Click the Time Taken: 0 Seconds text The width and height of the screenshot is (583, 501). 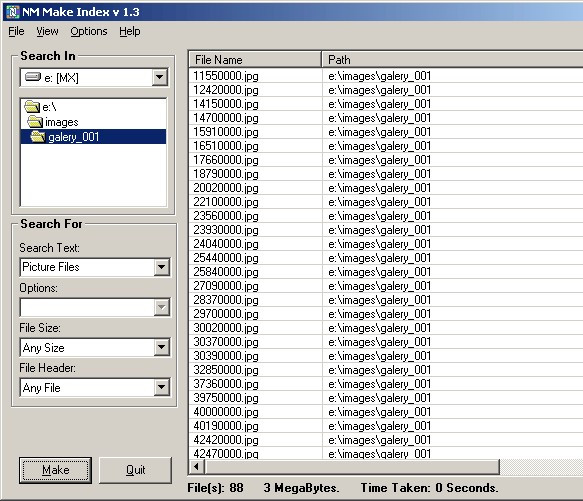pos(429,488)
